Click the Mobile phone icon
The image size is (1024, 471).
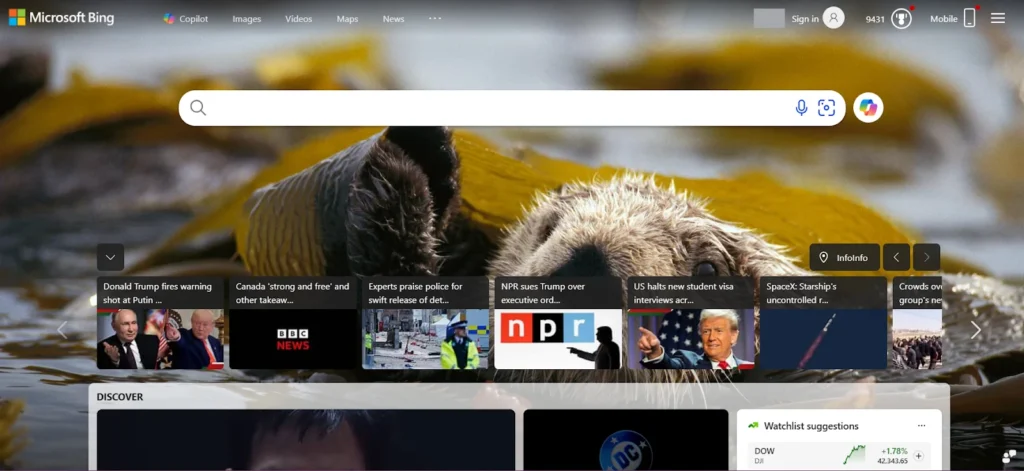tap(968, 18)
